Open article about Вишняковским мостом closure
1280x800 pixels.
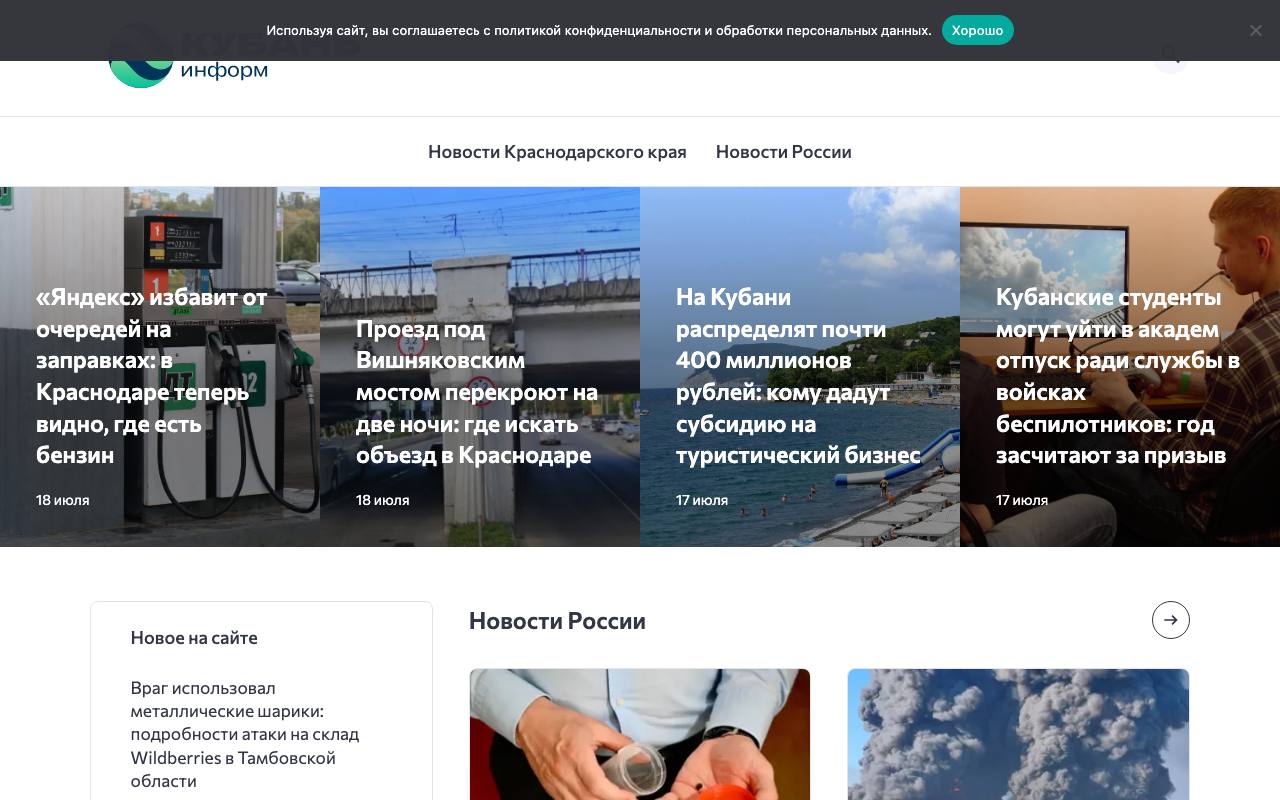(x=477, y=392)
